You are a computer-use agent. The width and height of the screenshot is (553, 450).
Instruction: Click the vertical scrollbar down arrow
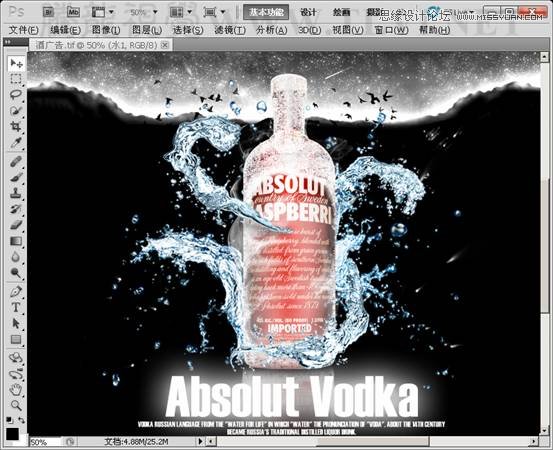click(x=544, y=431)
